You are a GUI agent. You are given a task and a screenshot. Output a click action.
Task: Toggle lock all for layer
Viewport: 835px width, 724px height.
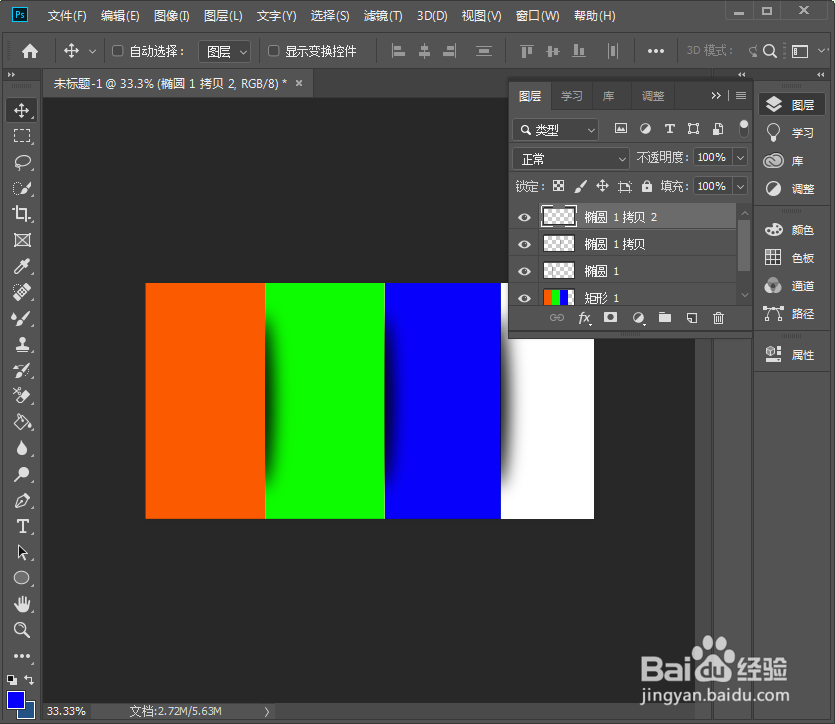646,186
